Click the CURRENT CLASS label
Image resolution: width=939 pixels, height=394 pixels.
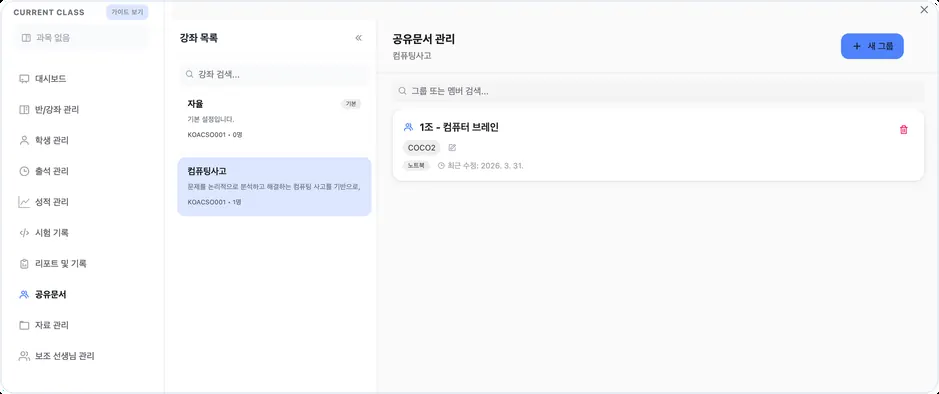tap(49, 12)
